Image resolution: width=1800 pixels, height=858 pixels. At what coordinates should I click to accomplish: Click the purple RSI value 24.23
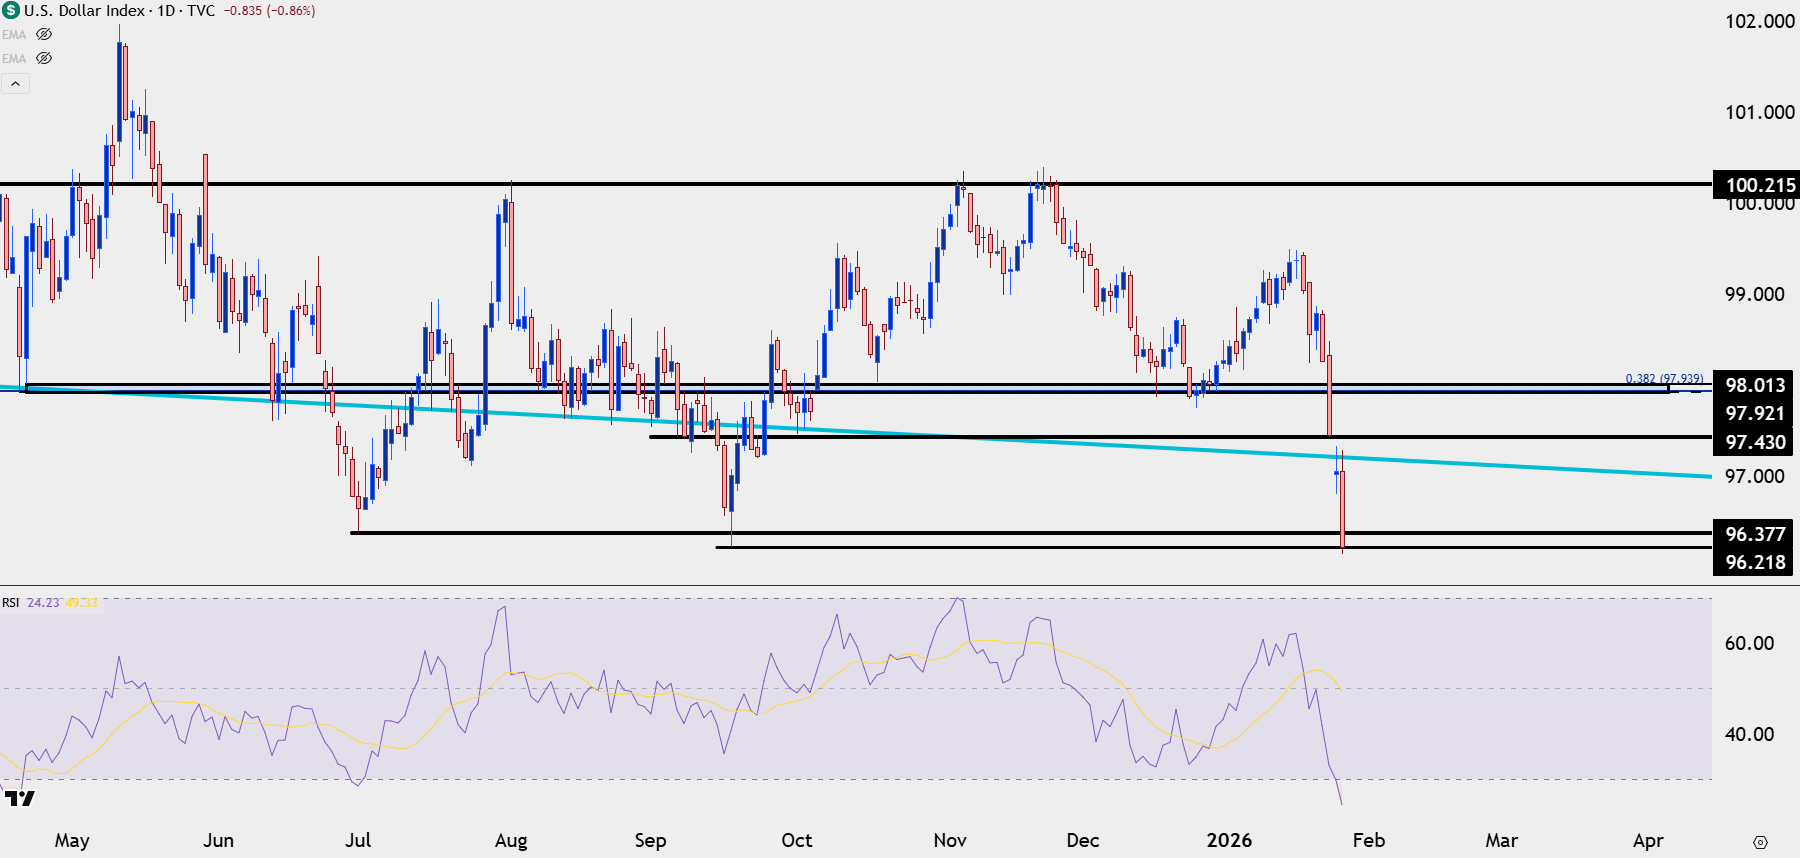coord(43,603)
